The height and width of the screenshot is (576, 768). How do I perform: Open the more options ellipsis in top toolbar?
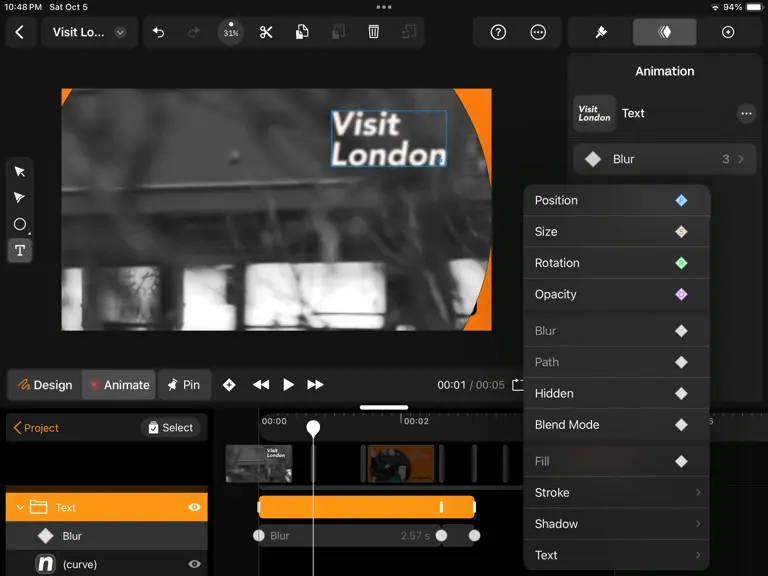[x=538, y=32]
